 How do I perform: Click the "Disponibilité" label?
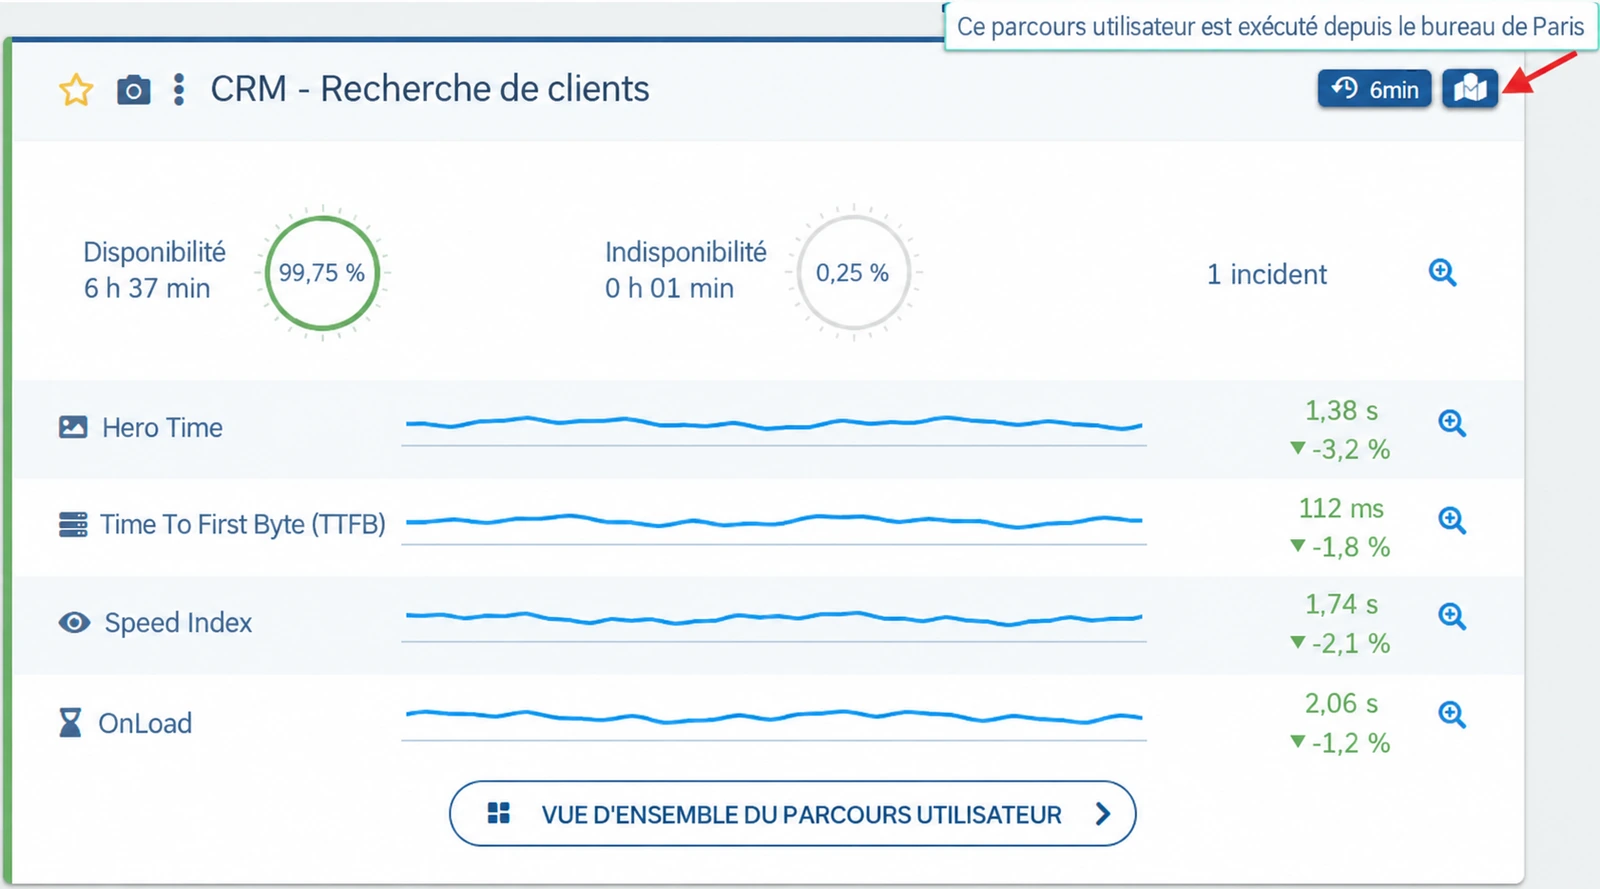(154, 252)
